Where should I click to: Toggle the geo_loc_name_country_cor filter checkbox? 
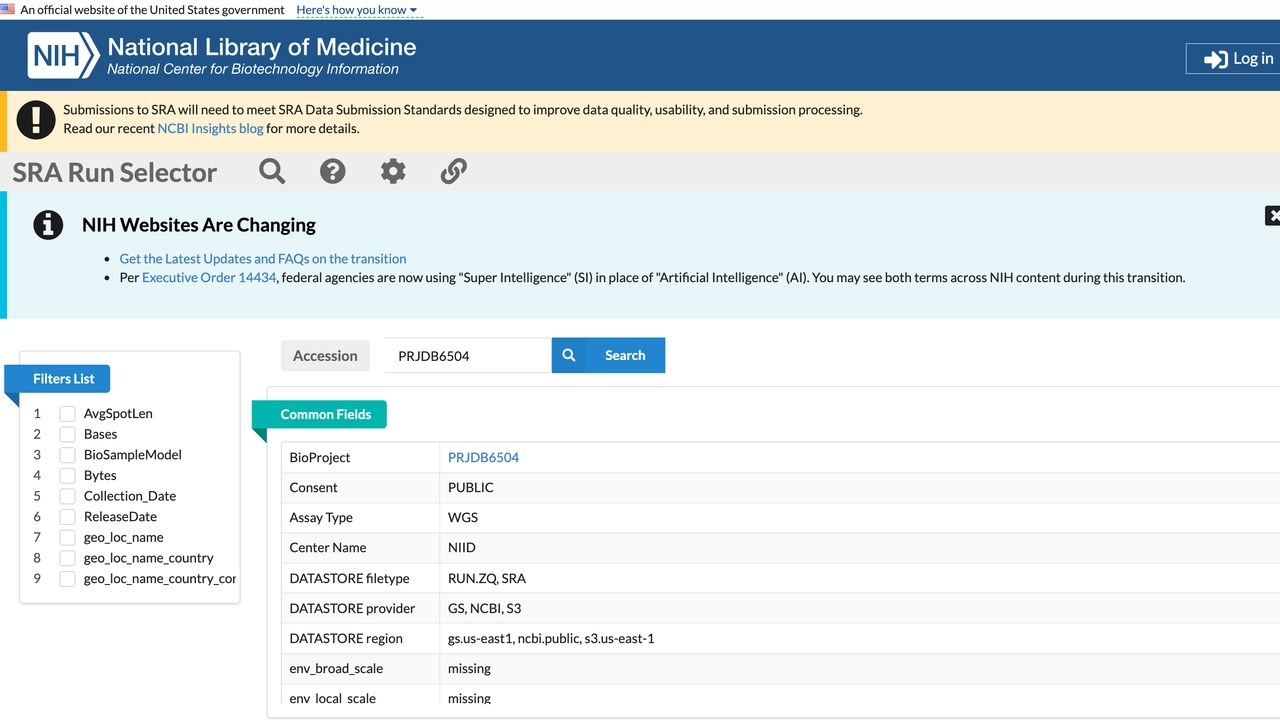[67, 579]
